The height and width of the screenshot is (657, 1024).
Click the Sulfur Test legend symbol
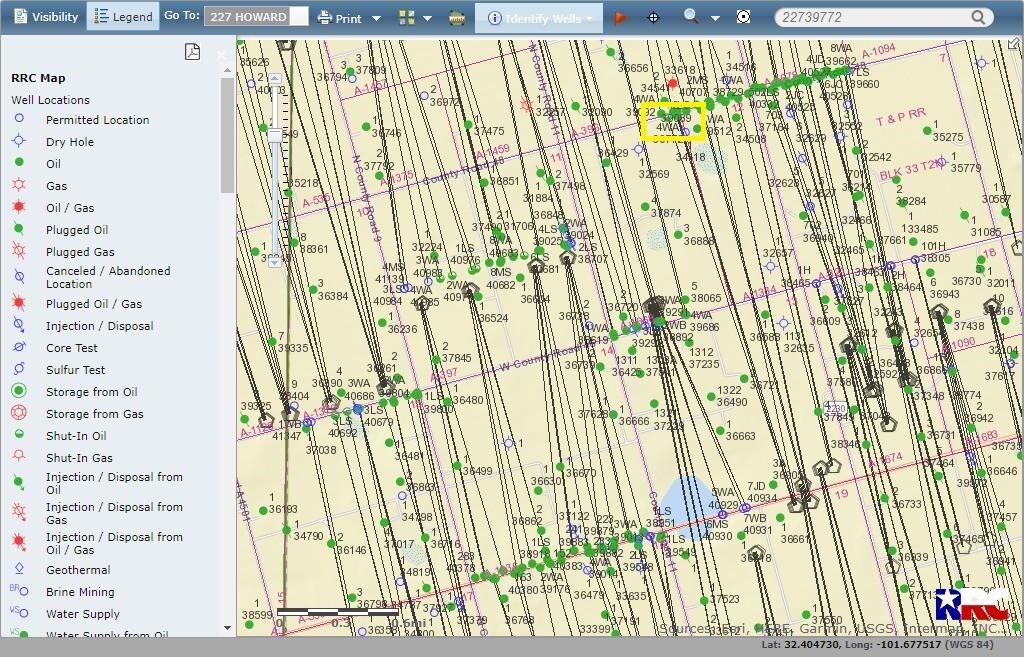tap(19, 369)
